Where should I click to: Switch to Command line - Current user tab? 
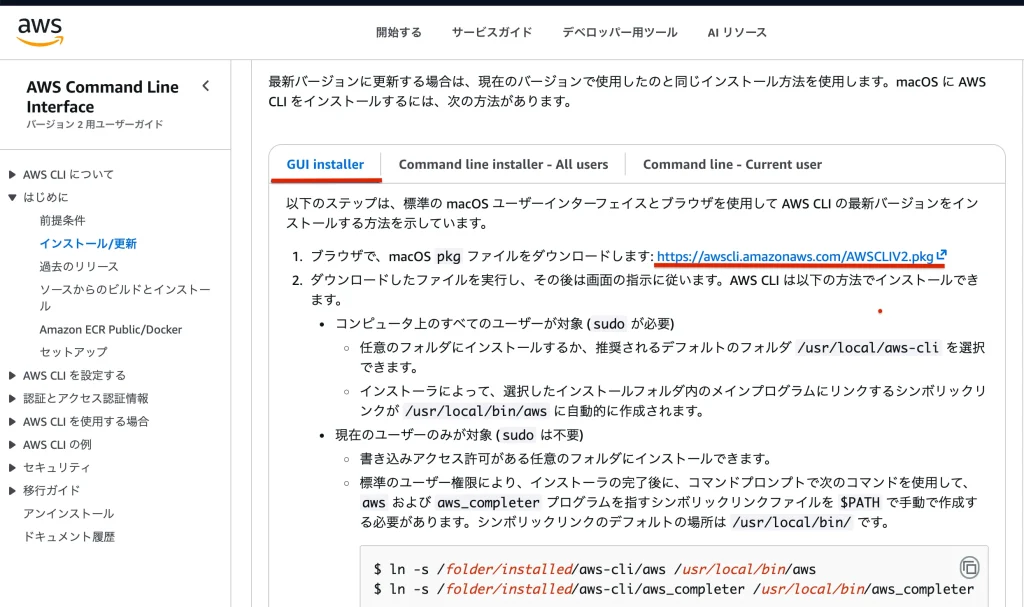click(x=732, y=164)
